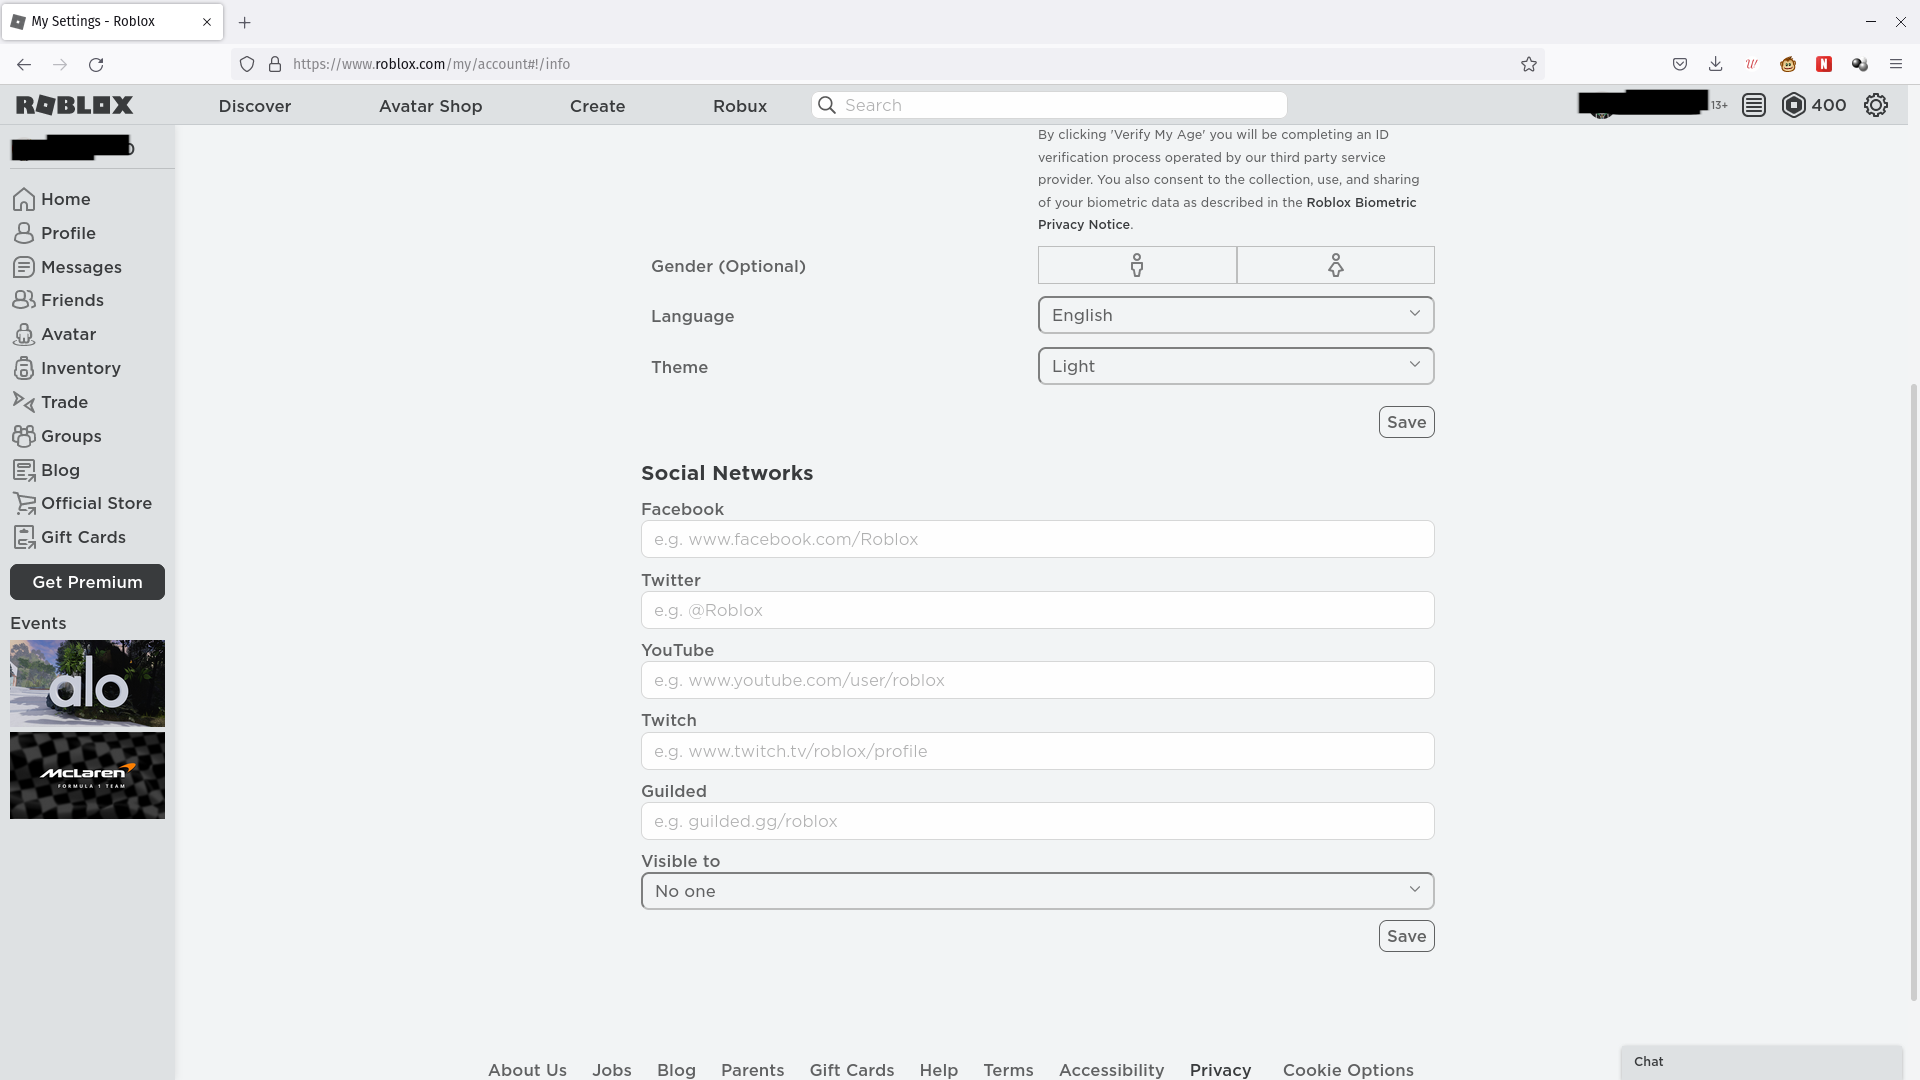
Task: Save the Social Networks settings
Action: pos(1406,936)
